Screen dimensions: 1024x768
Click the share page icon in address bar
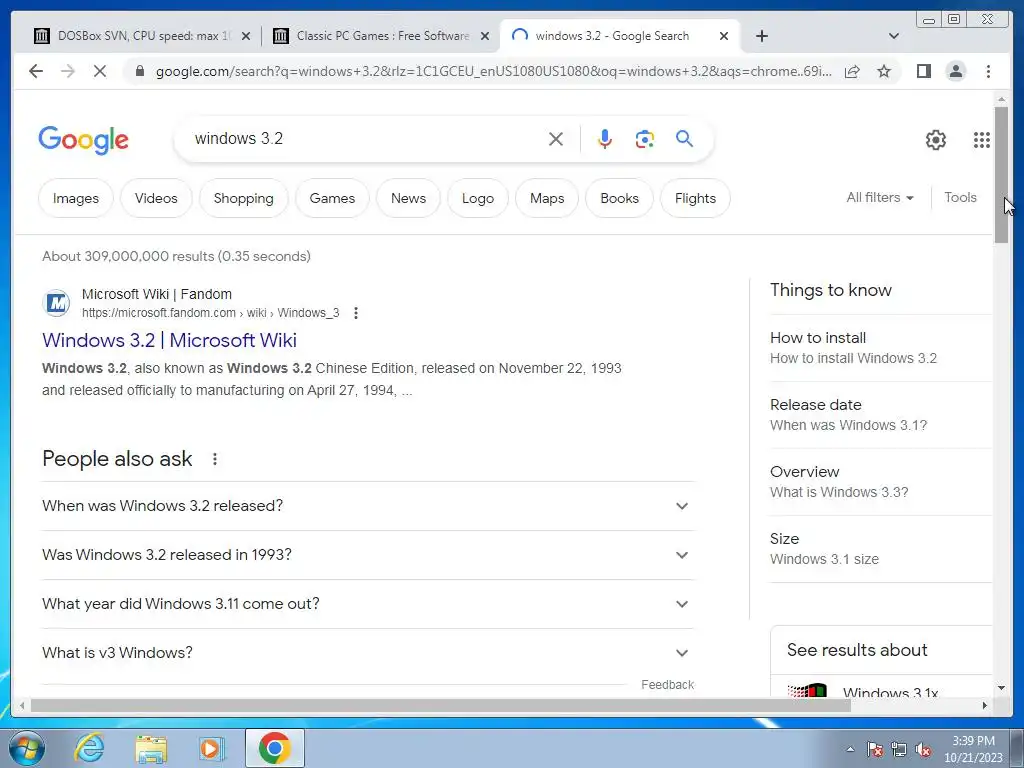(x=852, y=71)
